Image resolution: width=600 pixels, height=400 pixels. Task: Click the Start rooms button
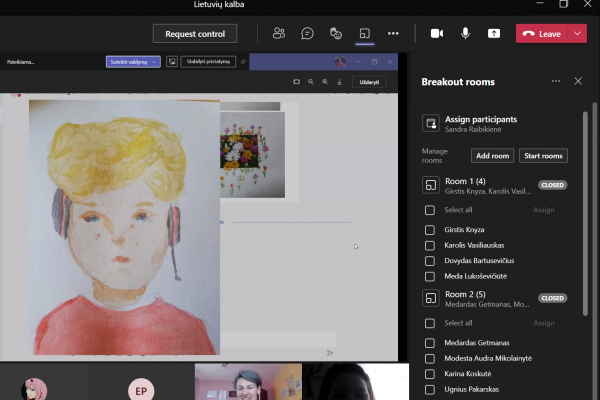pyautogui.click(x=543, y=156)
